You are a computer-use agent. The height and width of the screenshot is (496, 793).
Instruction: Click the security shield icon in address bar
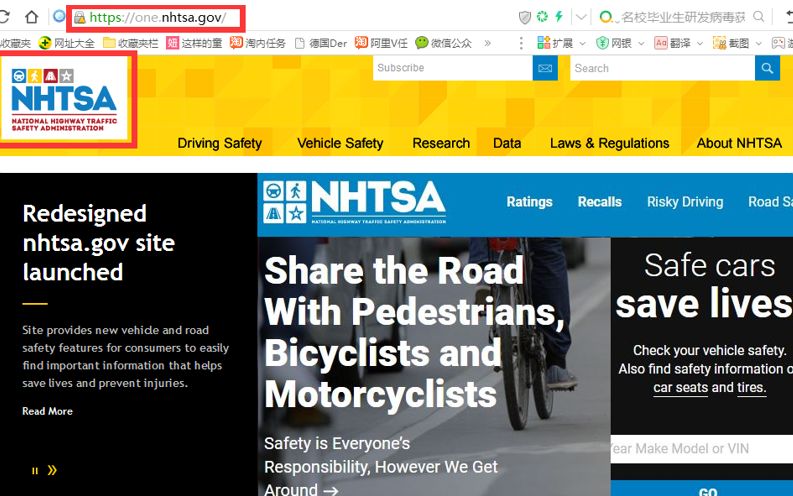[x=525, y=17]
